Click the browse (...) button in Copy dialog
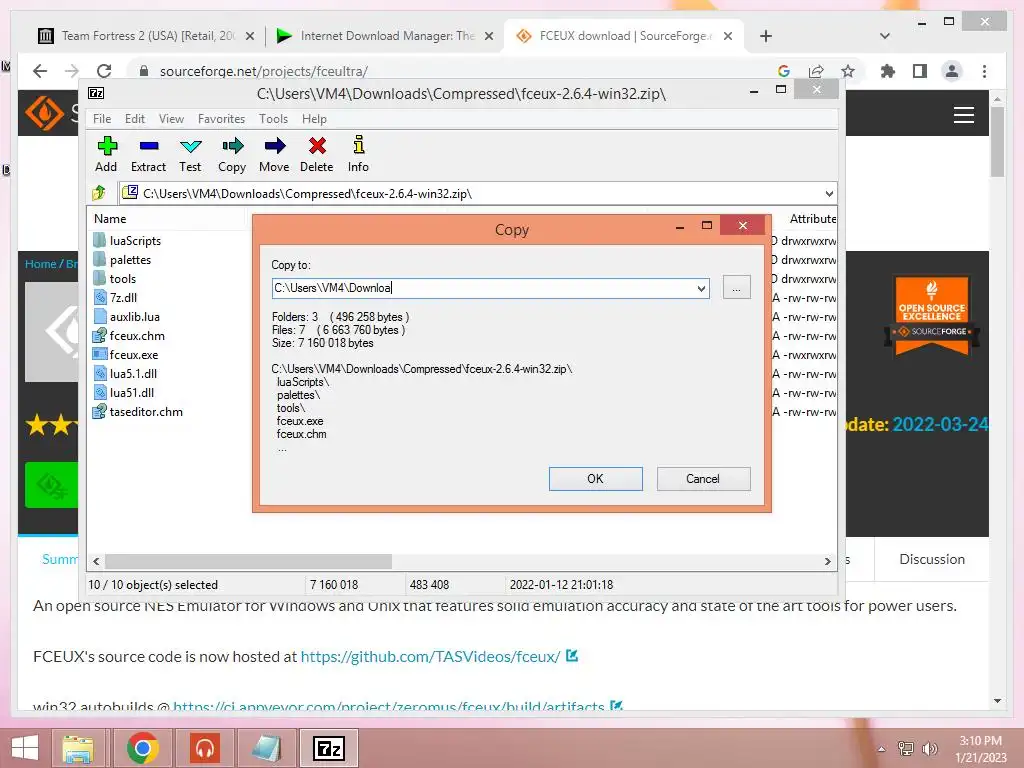 point(737,287)
